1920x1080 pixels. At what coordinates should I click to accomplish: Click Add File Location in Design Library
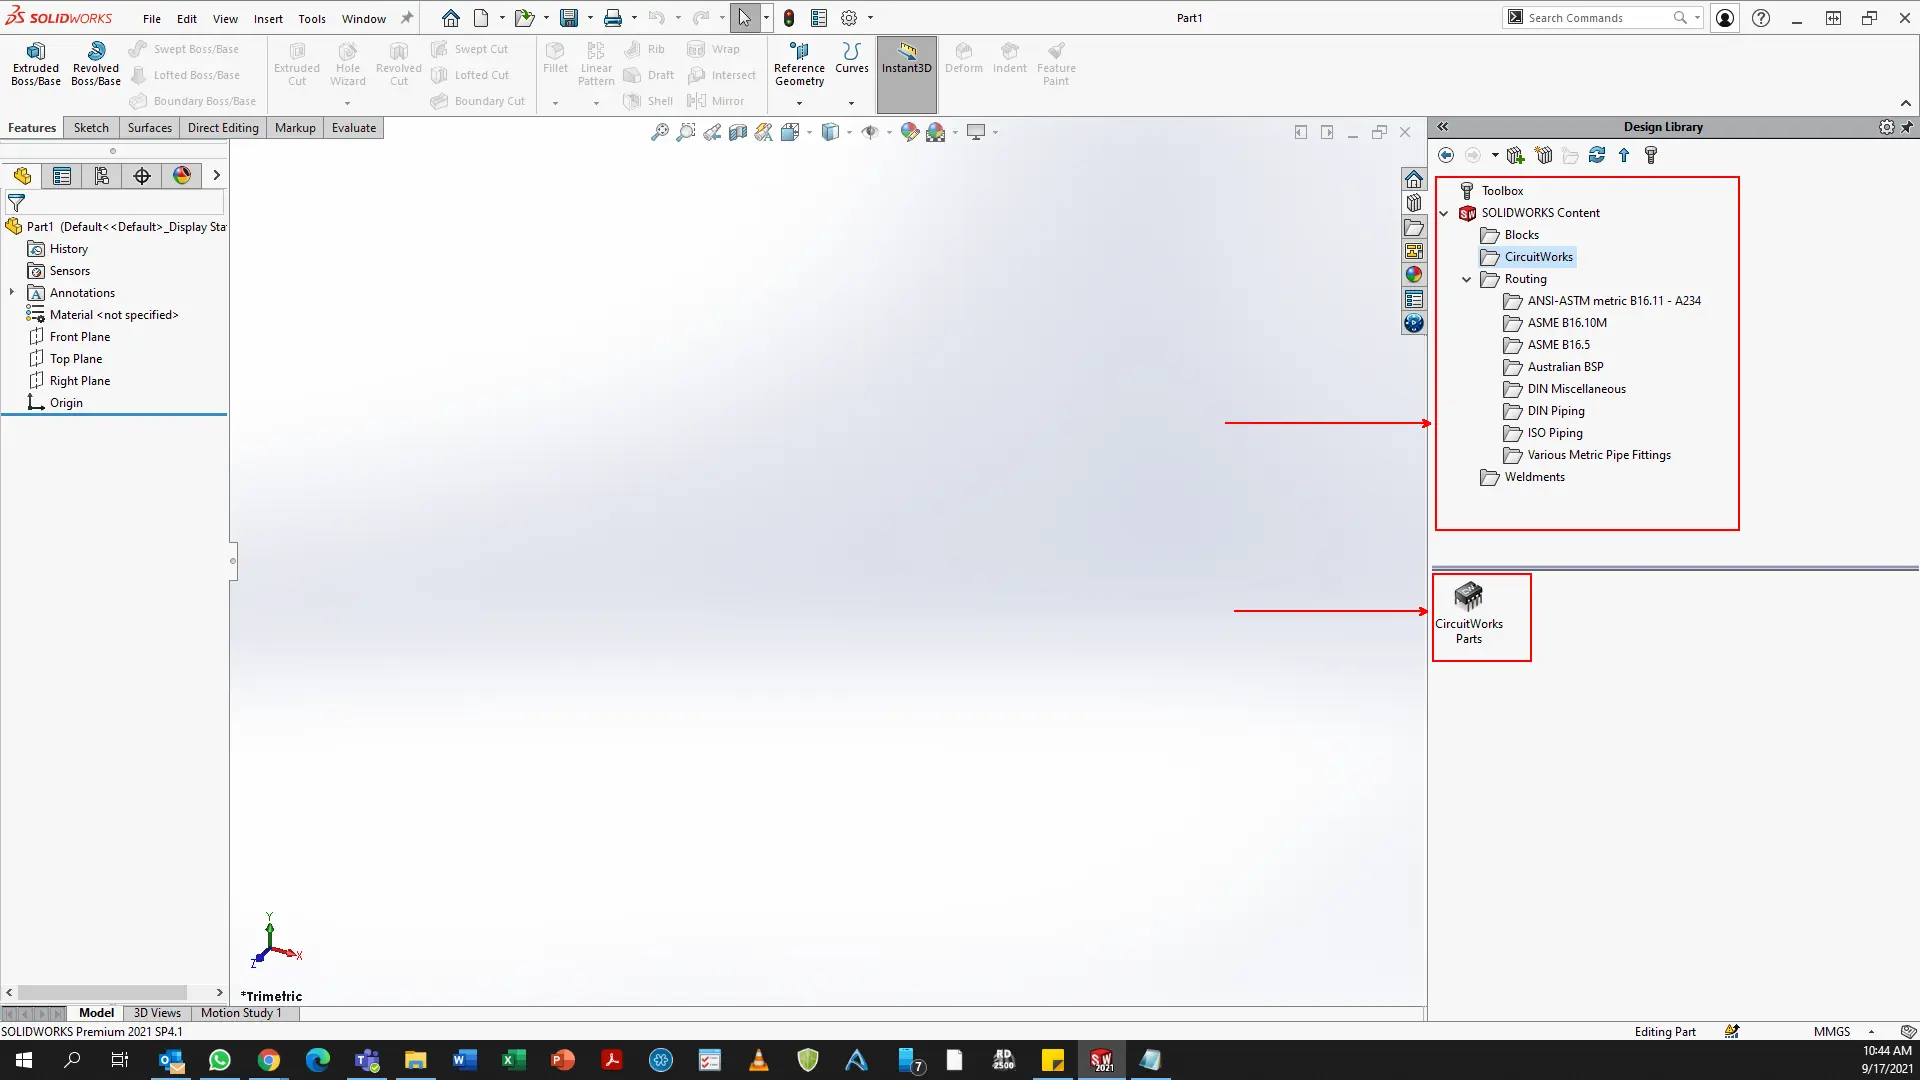pyautogui.click(x=1544, y=155)
